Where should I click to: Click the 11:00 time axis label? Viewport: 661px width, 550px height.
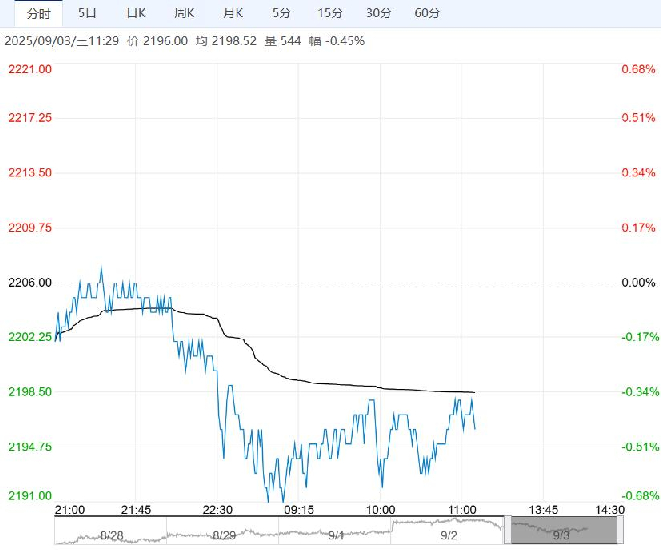[462, 510]
